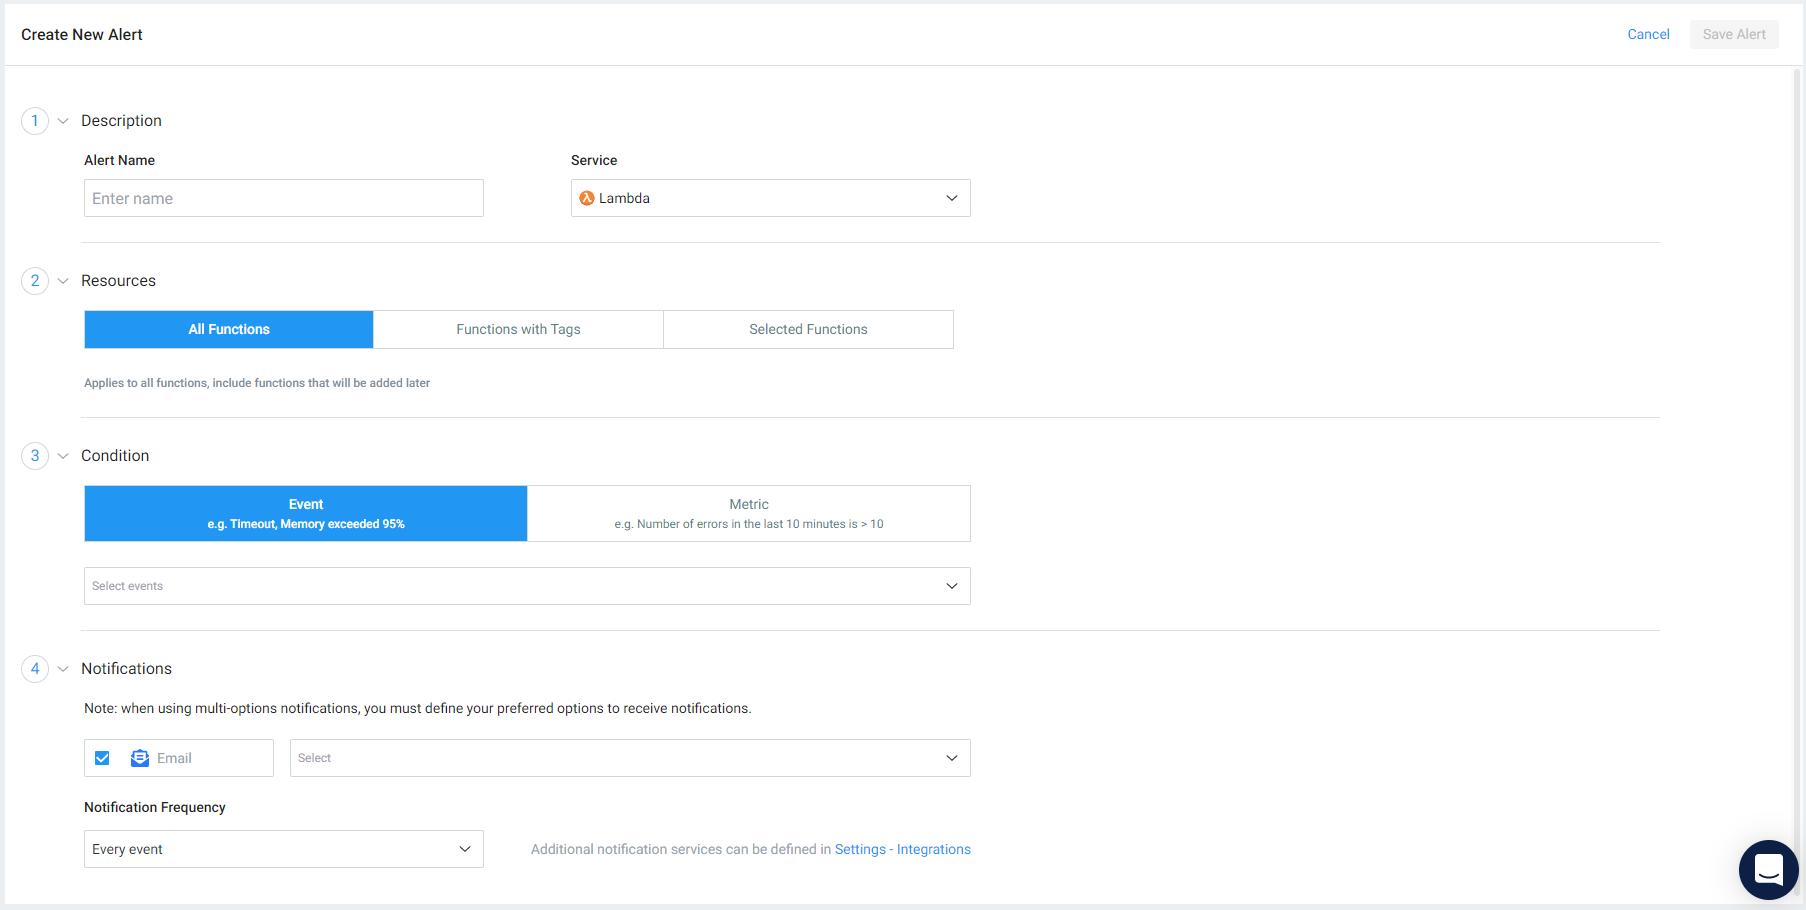The height and width of the screenshot is (910, 1806).
Task: Click the Save Alert button
Action: point(1733,34)
